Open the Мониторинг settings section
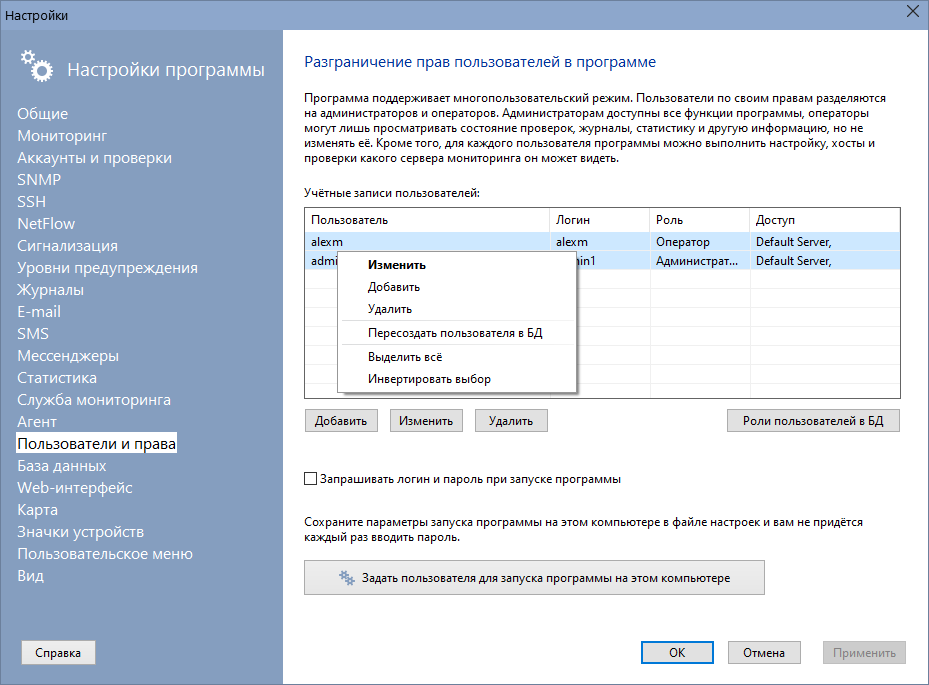The width and height of the screenshot is (929, 685). pyautogui.click(x=62, y=136)
